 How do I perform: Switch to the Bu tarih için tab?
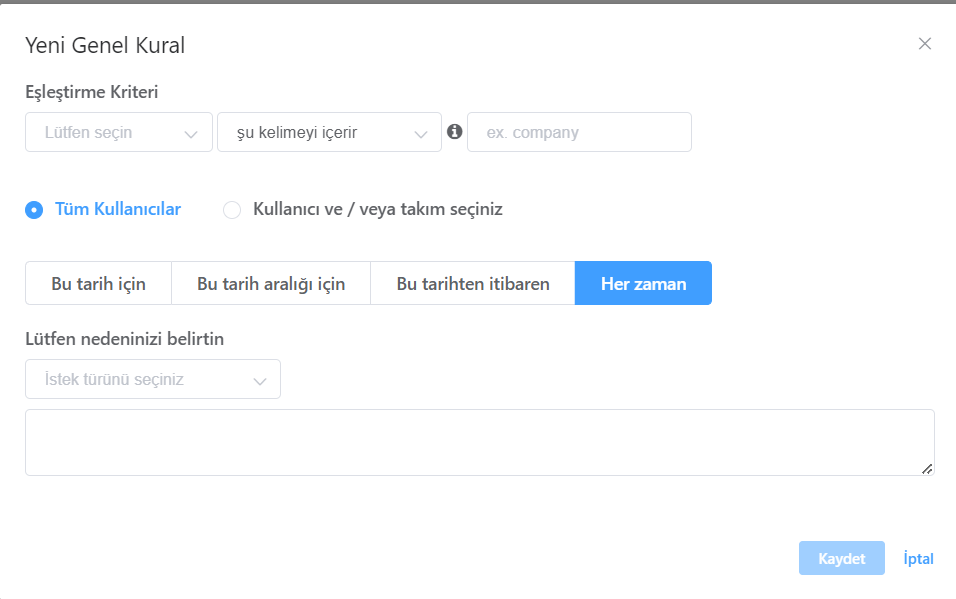pyautogui.click(x=98, y=283)
